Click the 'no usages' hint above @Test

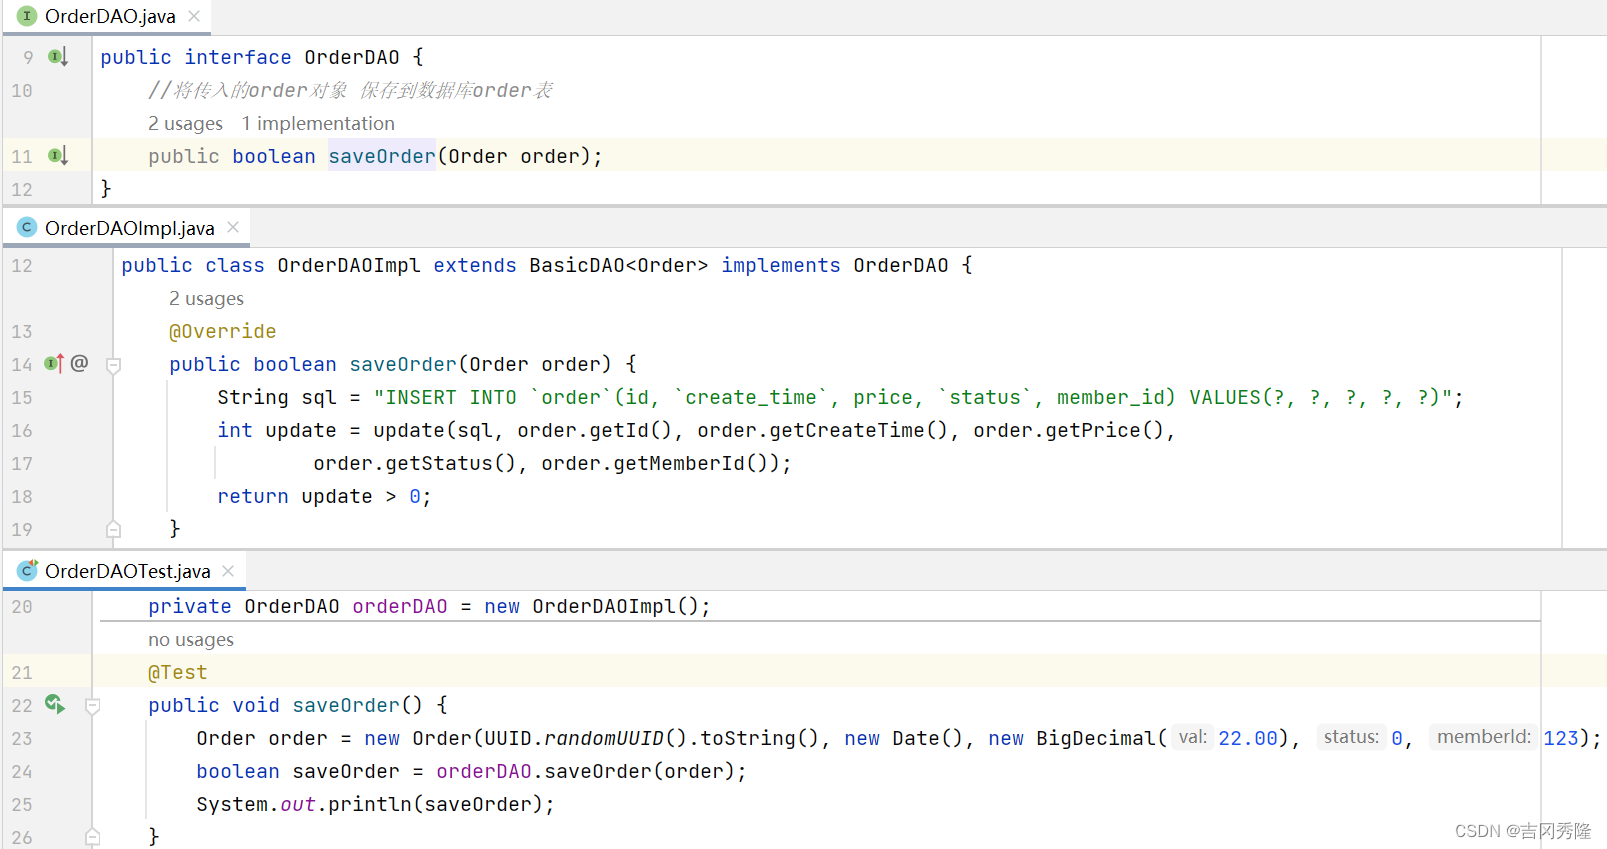tap(191, 640)
